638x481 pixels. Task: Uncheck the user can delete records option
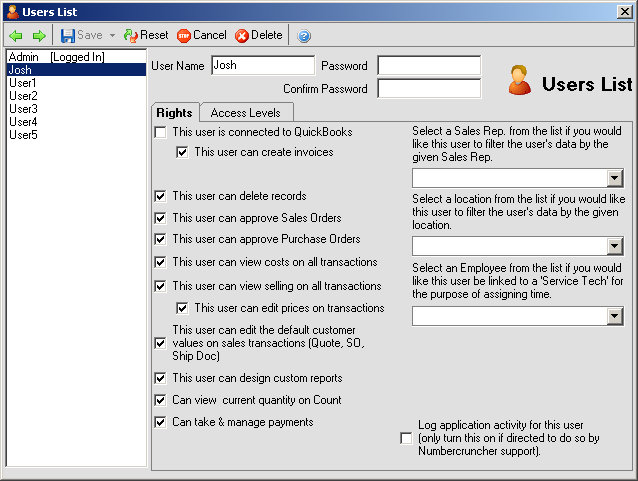161,196
